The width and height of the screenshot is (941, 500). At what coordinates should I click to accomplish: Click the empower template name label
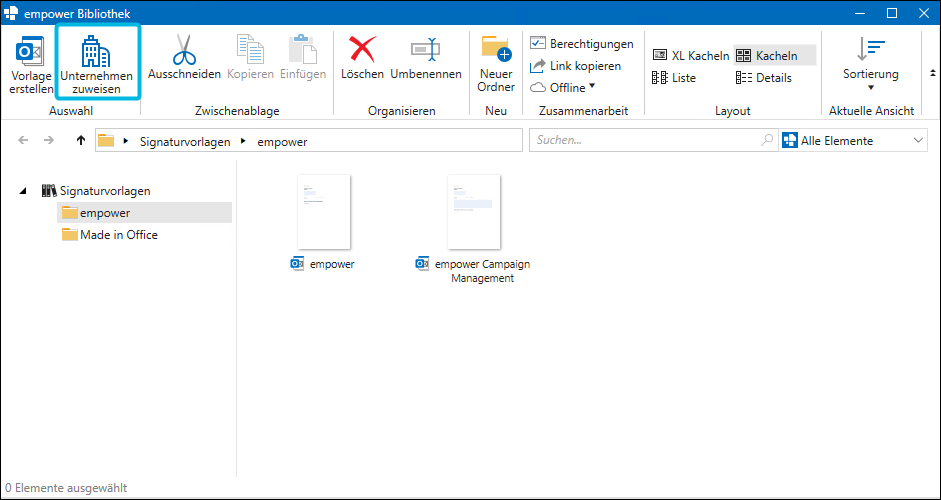(x=332, y=264)
